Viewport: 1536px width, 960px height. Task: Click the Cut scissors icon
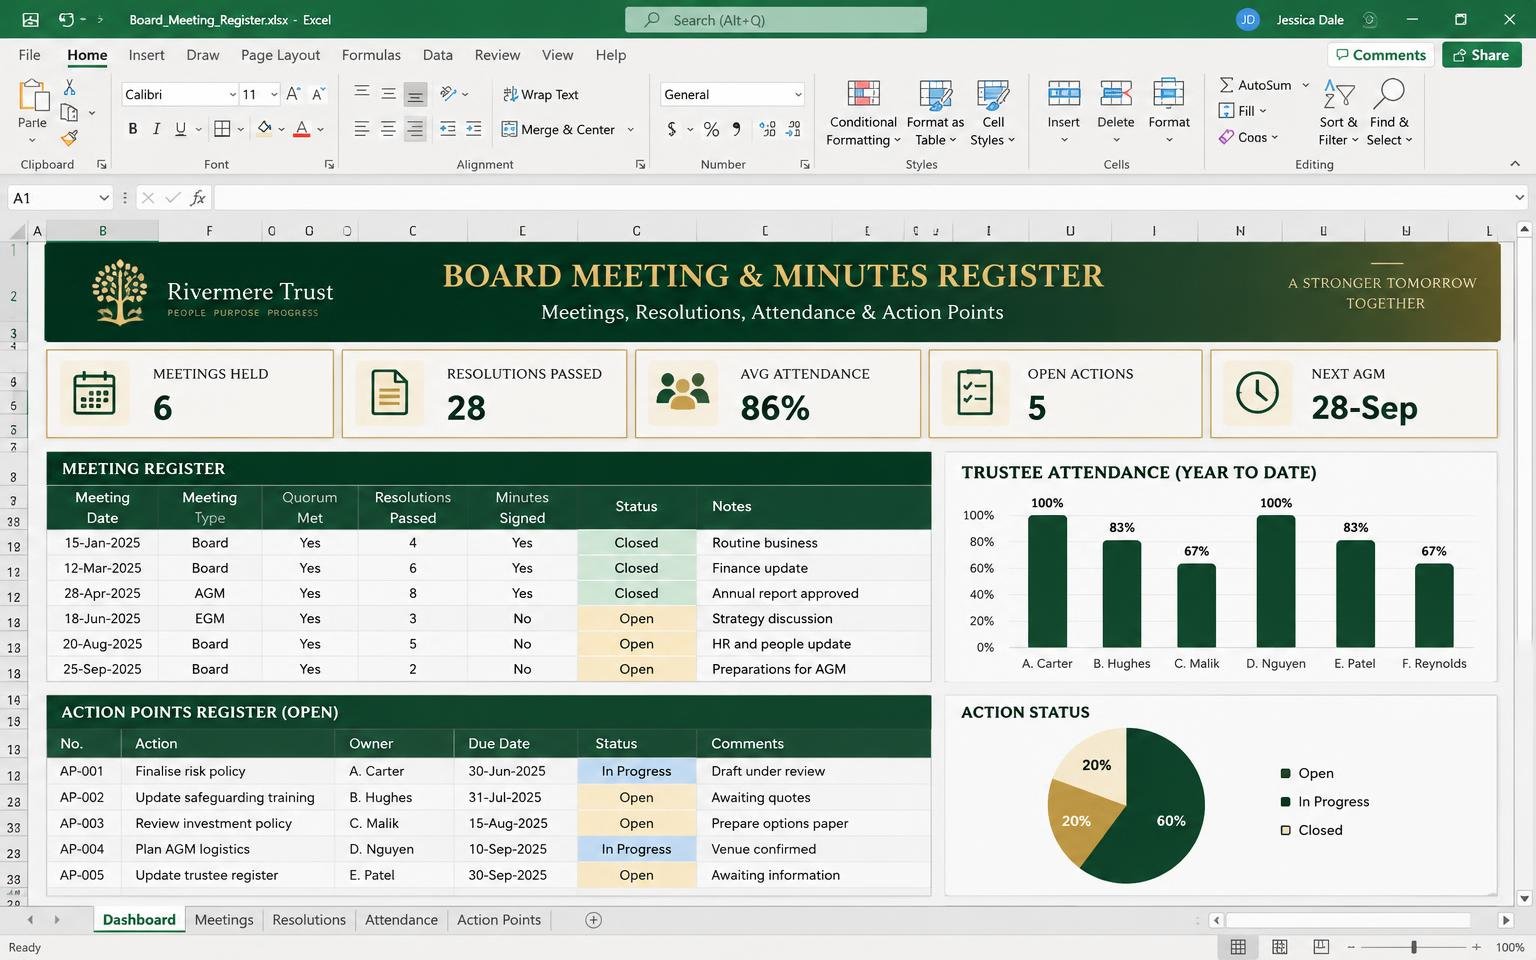(69, 88)
